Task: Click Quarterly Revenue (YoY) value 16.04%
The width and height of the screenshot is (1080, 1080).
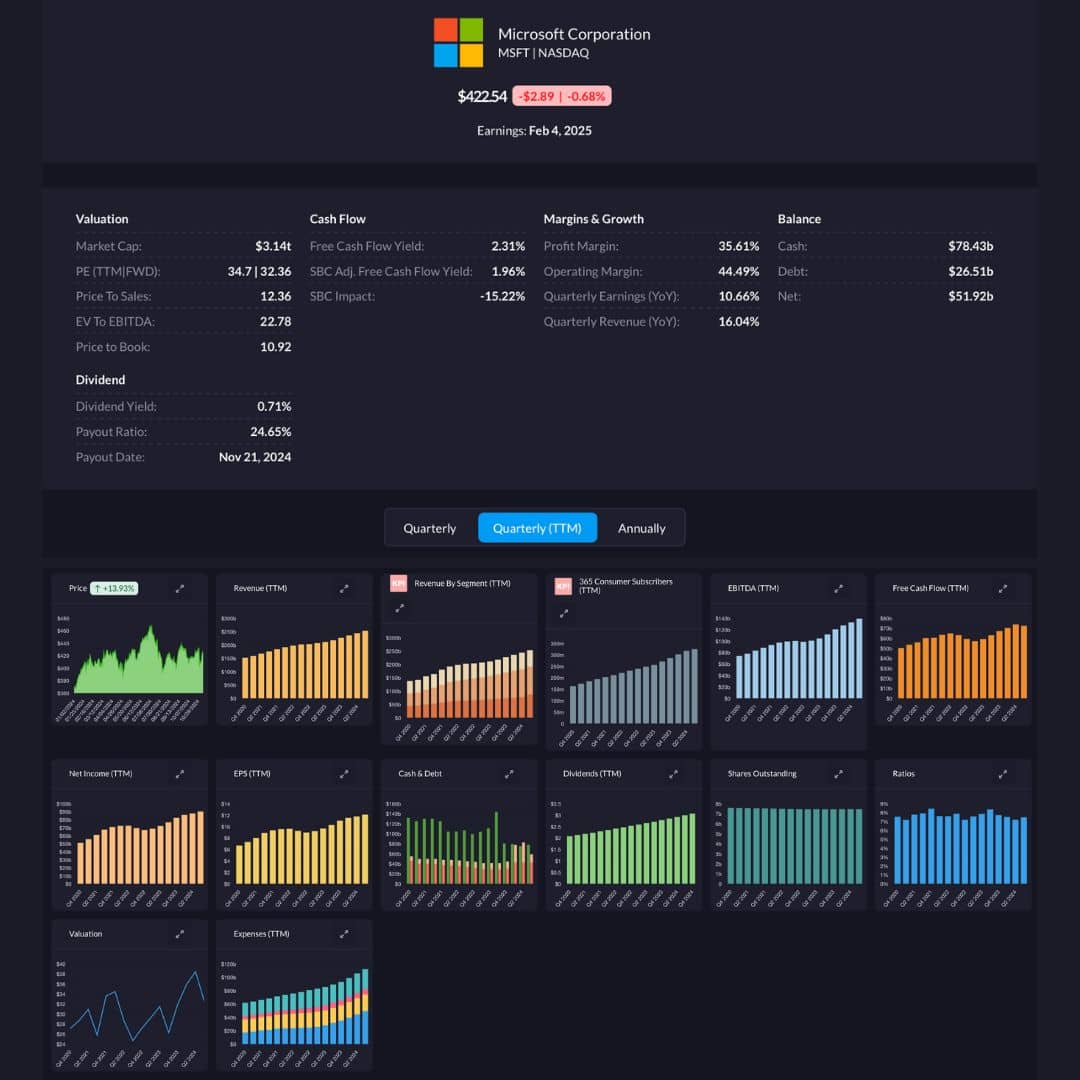Action: coord(739,322)
